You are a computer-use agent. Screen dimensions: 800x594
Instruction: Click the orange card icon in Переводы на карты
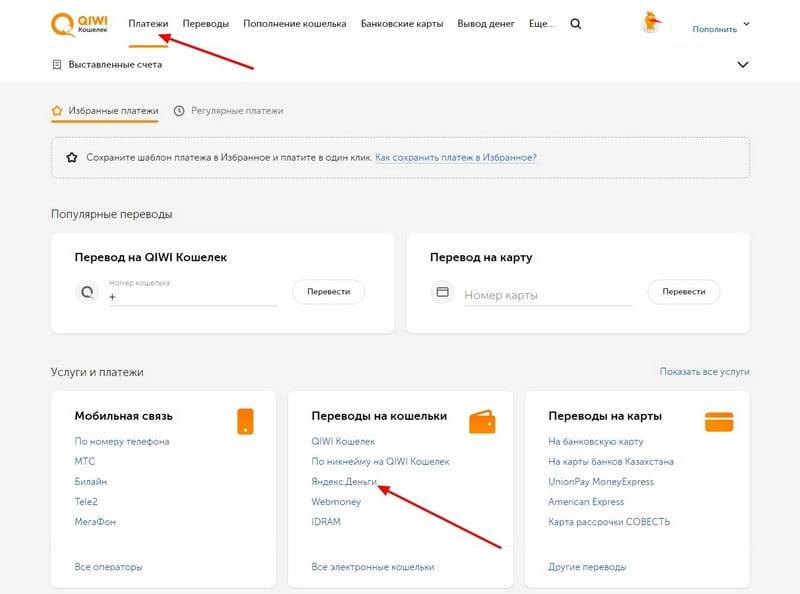pos(719,422)
